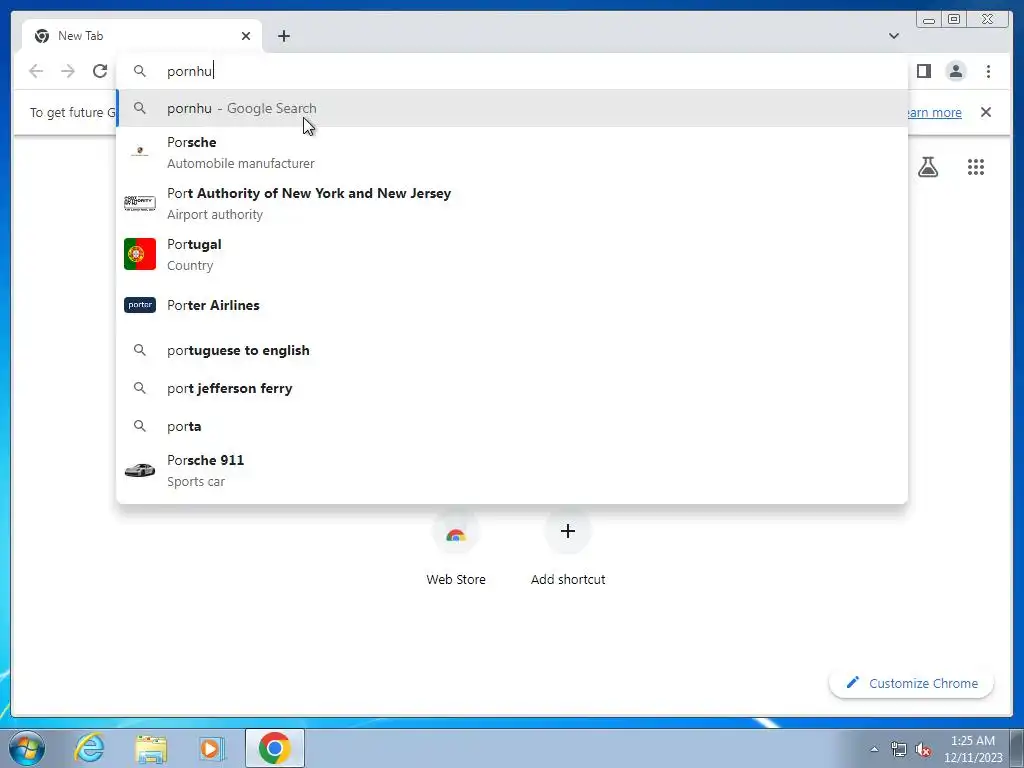Click the network status tray icon
The height and width of the screenshot is (768, 1024).
pyautogui.click(x=899, y=749)
